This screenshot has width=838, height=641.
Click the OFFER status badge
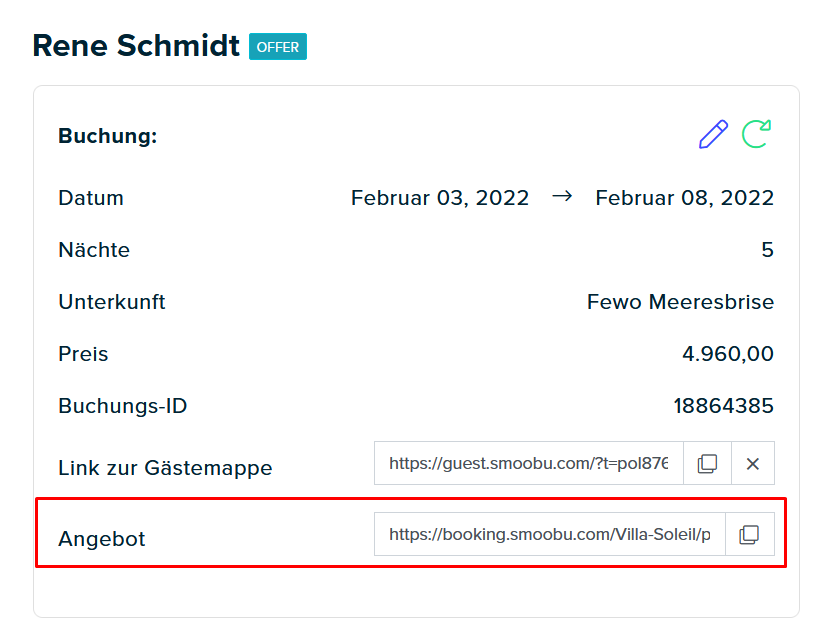click(x=278, y=47)
